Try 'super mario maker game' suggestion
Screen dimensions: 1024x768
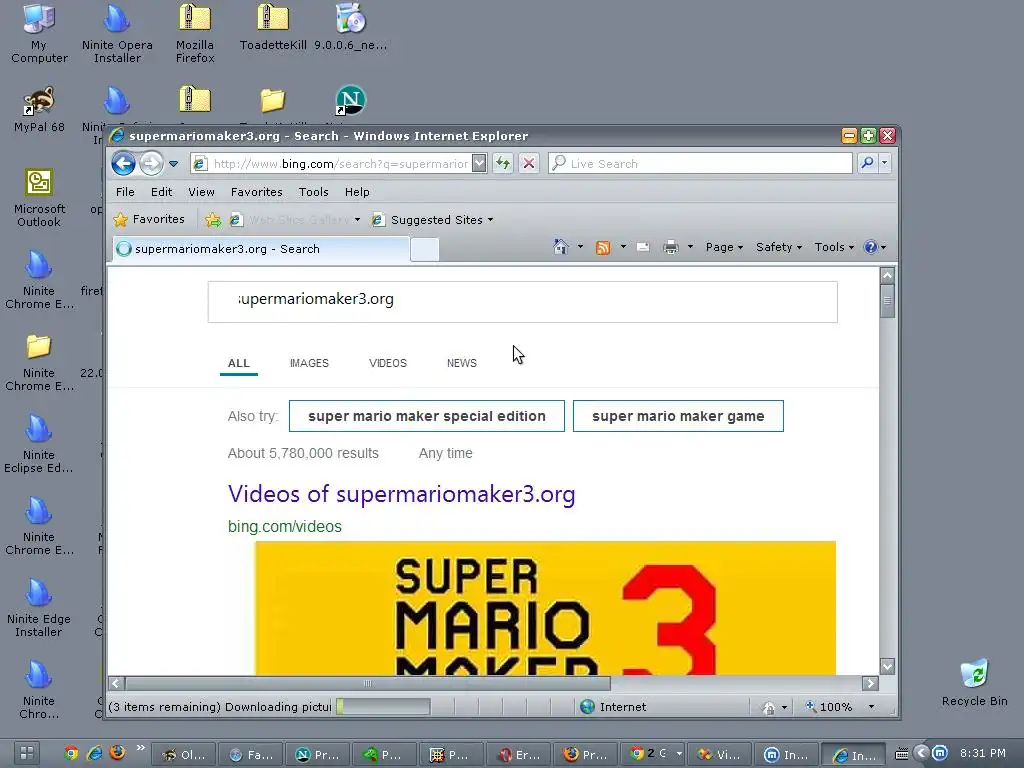click(x=678, y=416)
